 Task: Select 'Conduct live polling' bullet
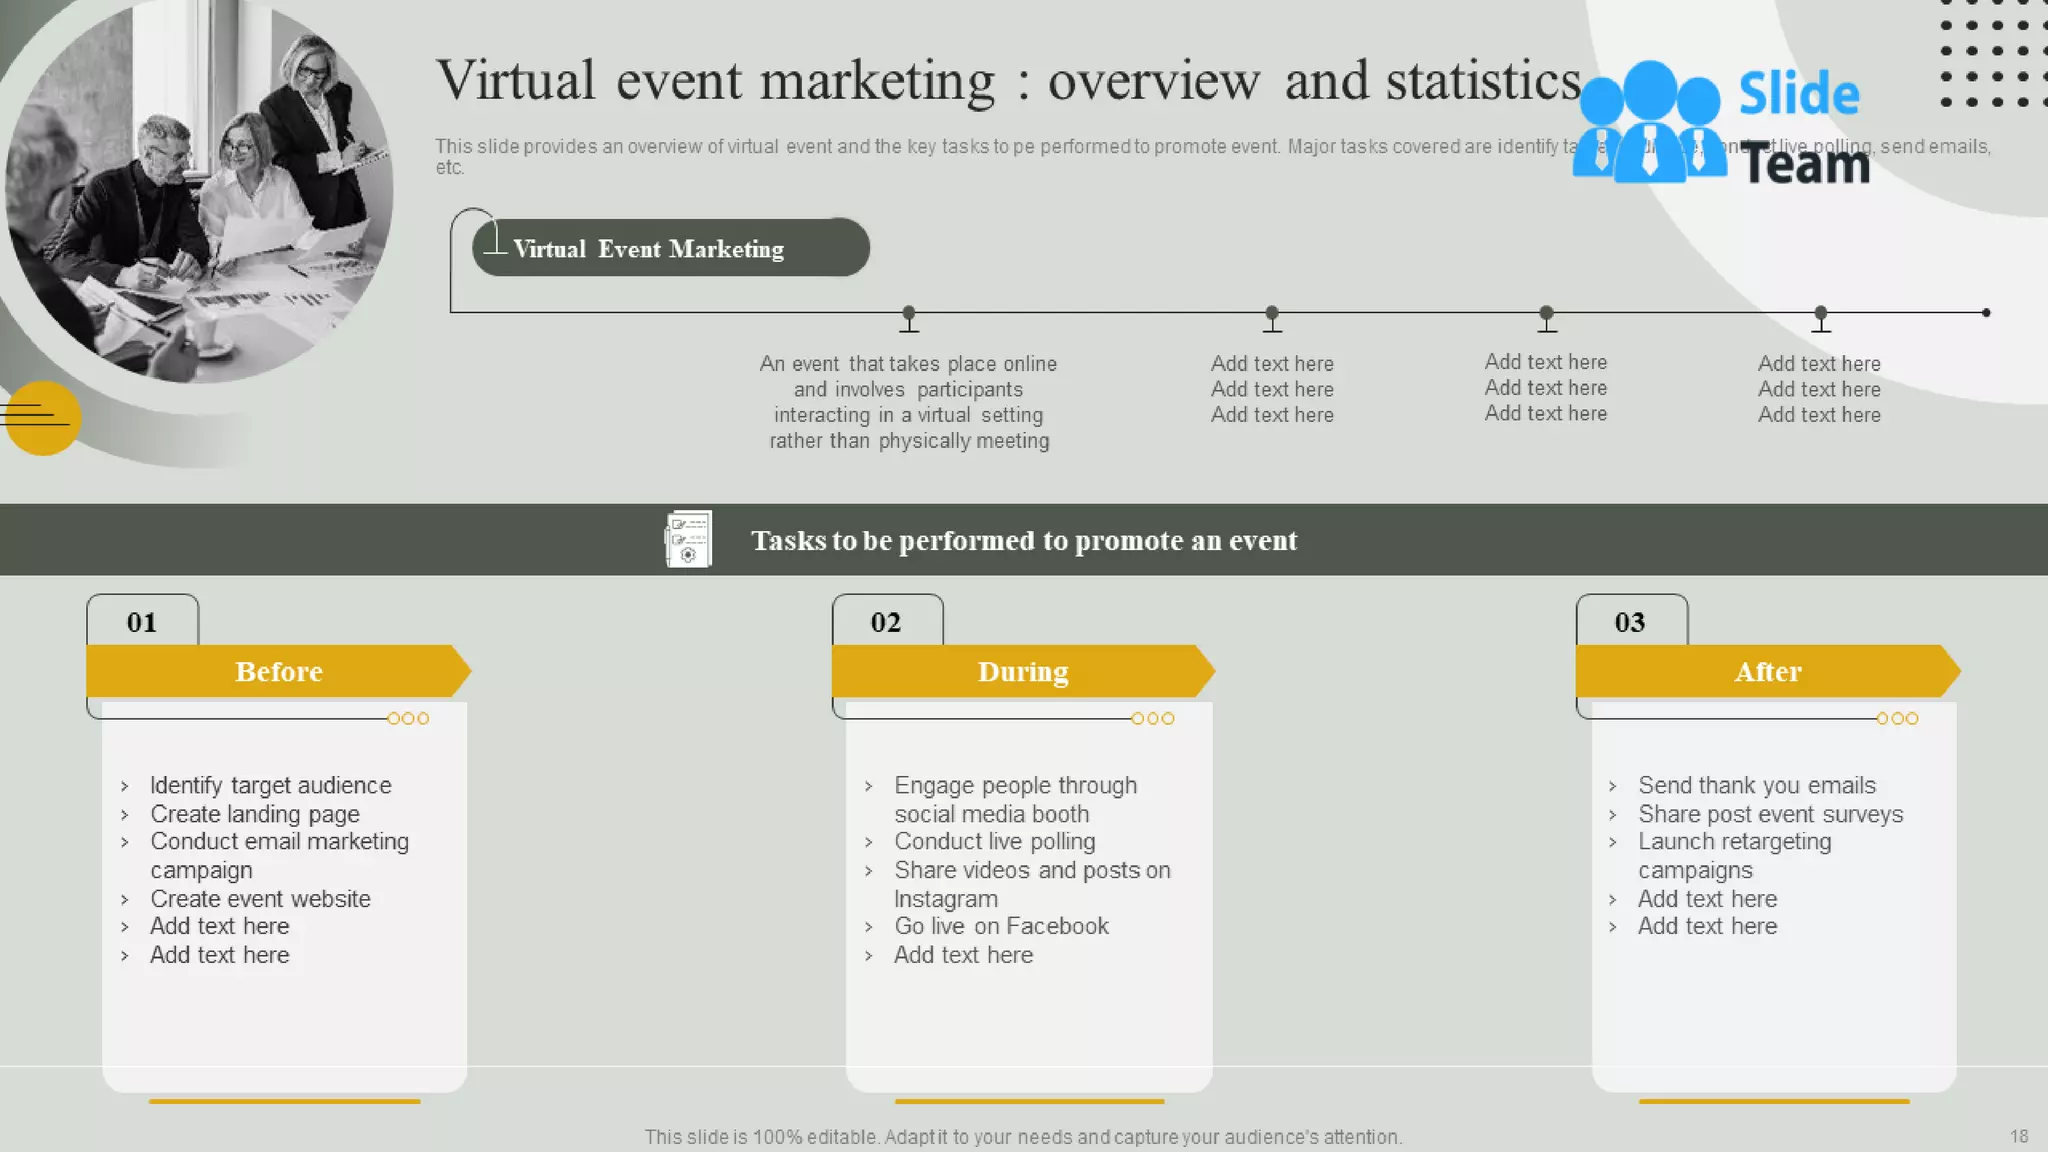(x=995, y=842)
